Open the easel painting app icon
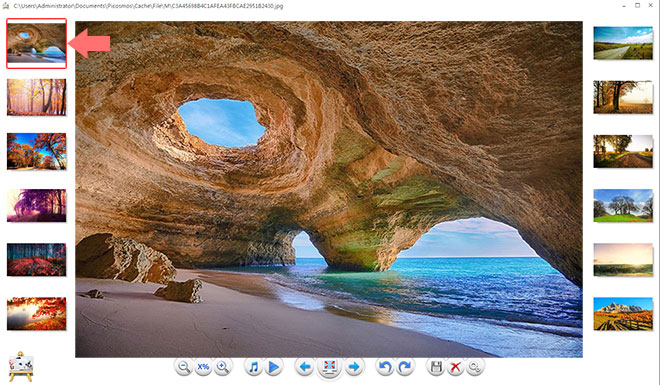The width and height of the screenshot is (660, 385). 21,367
